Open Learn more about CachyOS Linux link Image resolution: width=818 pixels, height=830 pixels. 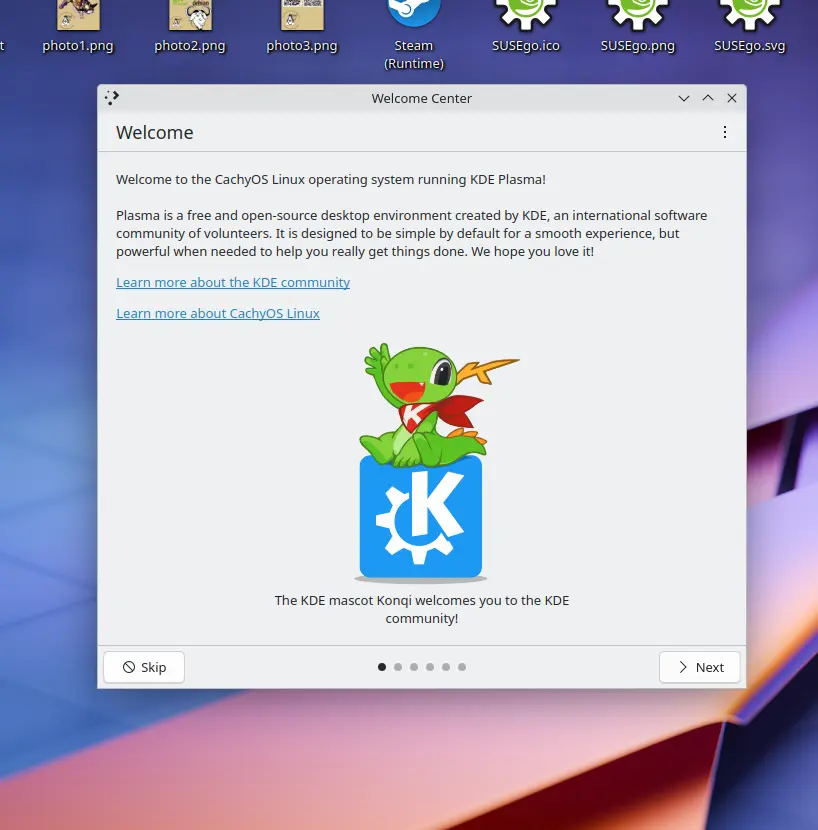point(218,313)
